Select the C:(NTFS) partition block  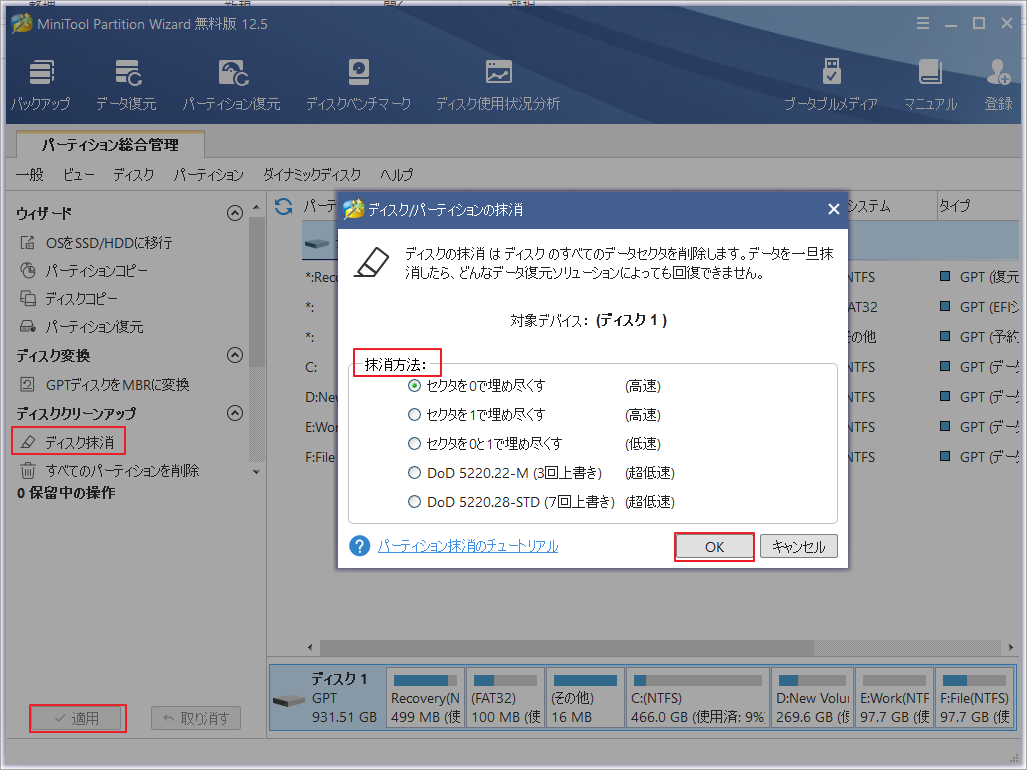(x=697, y=697)
